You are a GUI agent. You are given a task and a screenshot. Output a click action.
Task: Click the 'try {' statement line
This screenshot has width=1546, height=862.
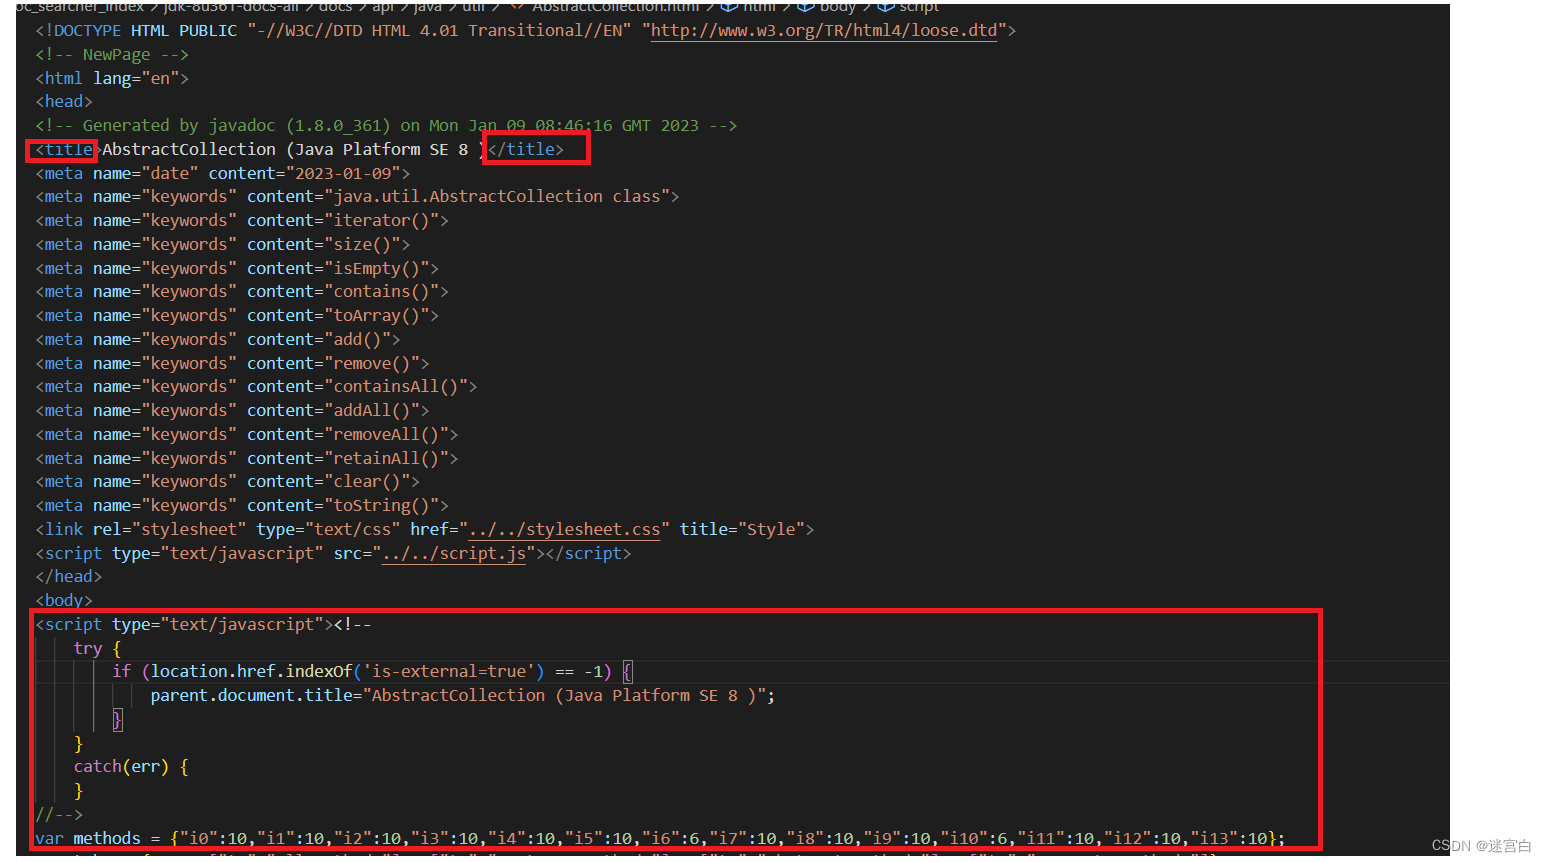97,648
